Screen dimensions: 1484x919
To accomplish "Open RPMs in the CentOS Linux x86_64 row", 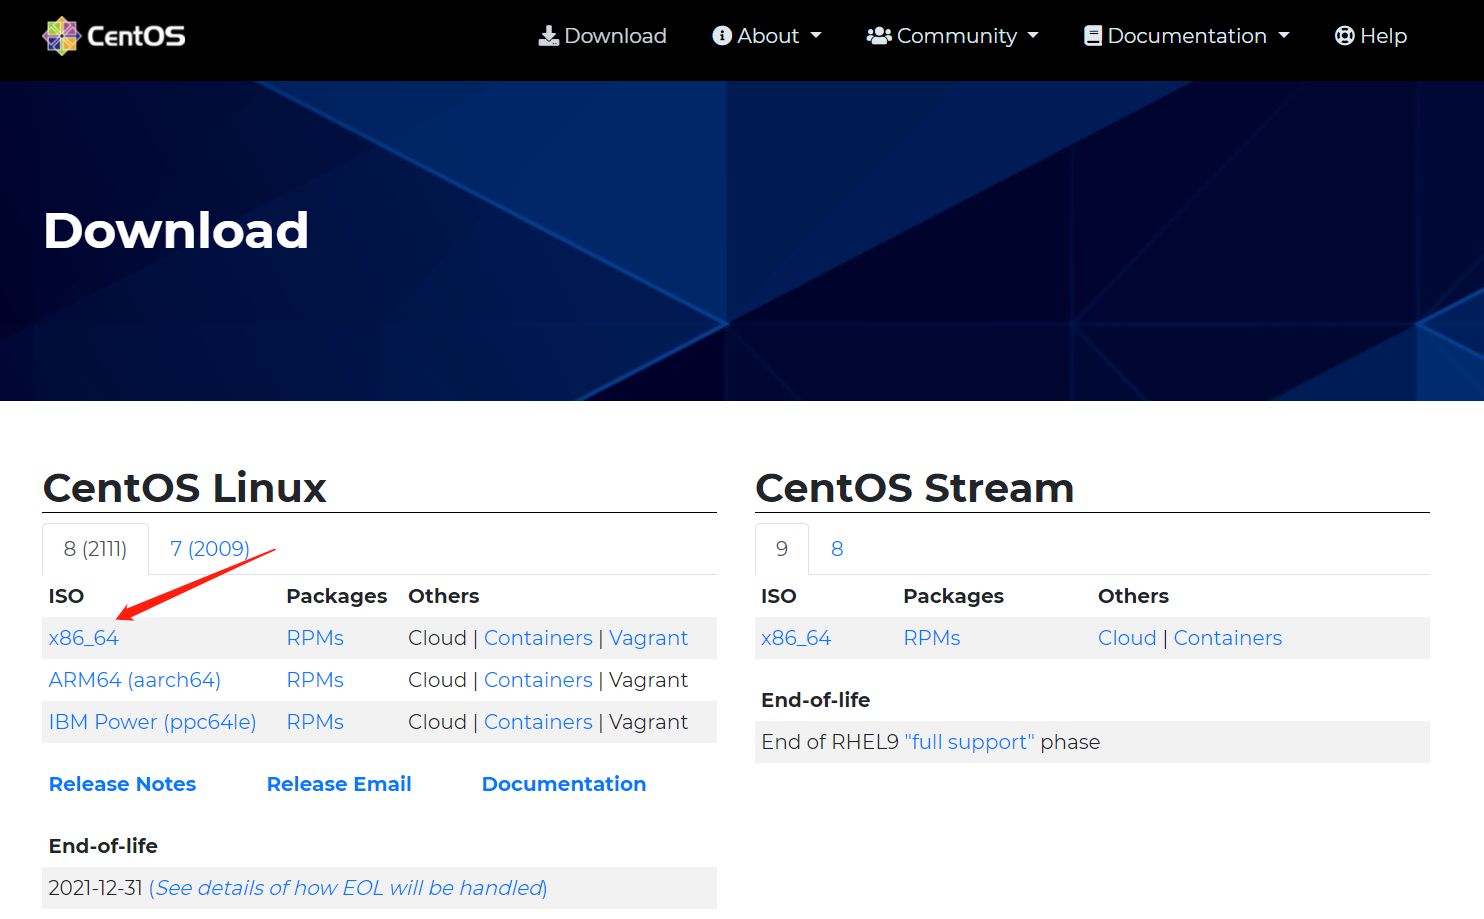I will coord(315,638).
